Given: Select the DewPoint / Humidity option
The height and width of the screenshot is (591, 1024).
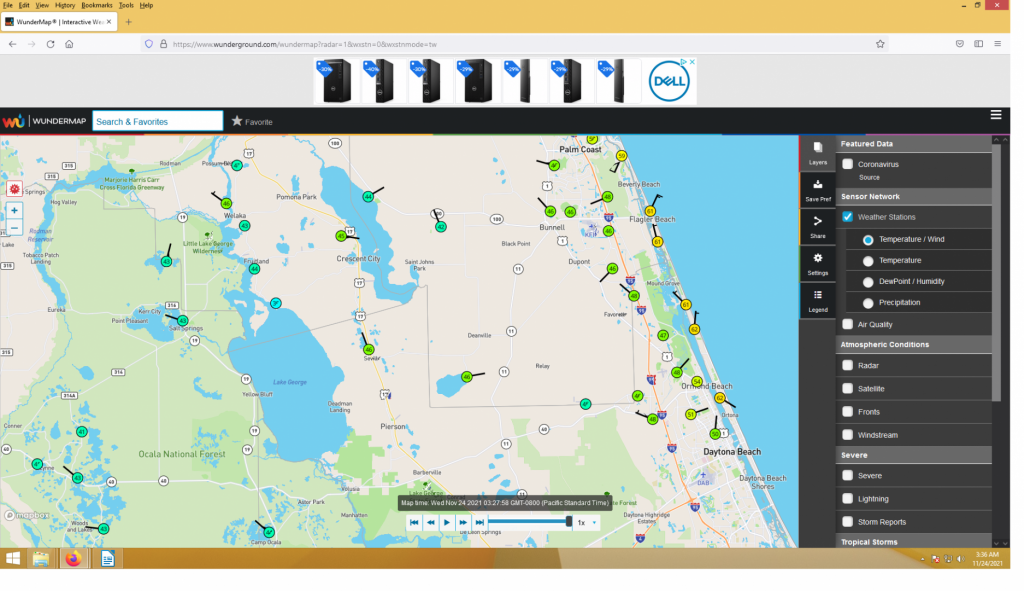Looking at the screenshot, I should click(x=868, y=282).
